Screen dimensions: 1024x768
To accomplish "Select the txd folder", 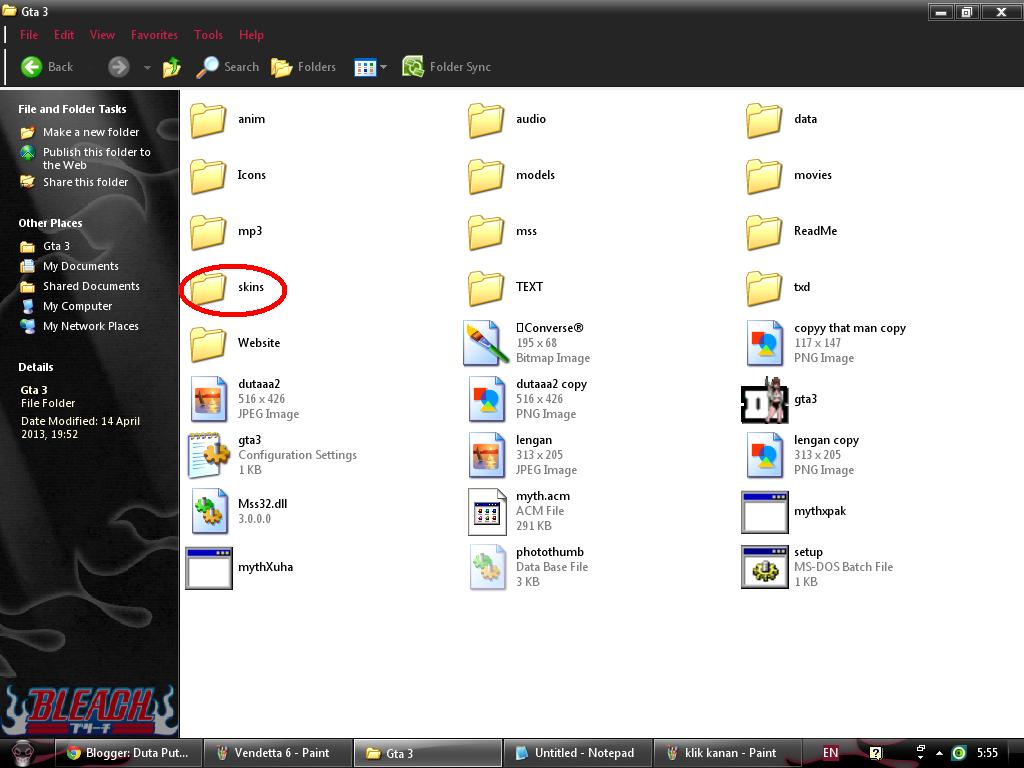I will [x=778, y=288].
